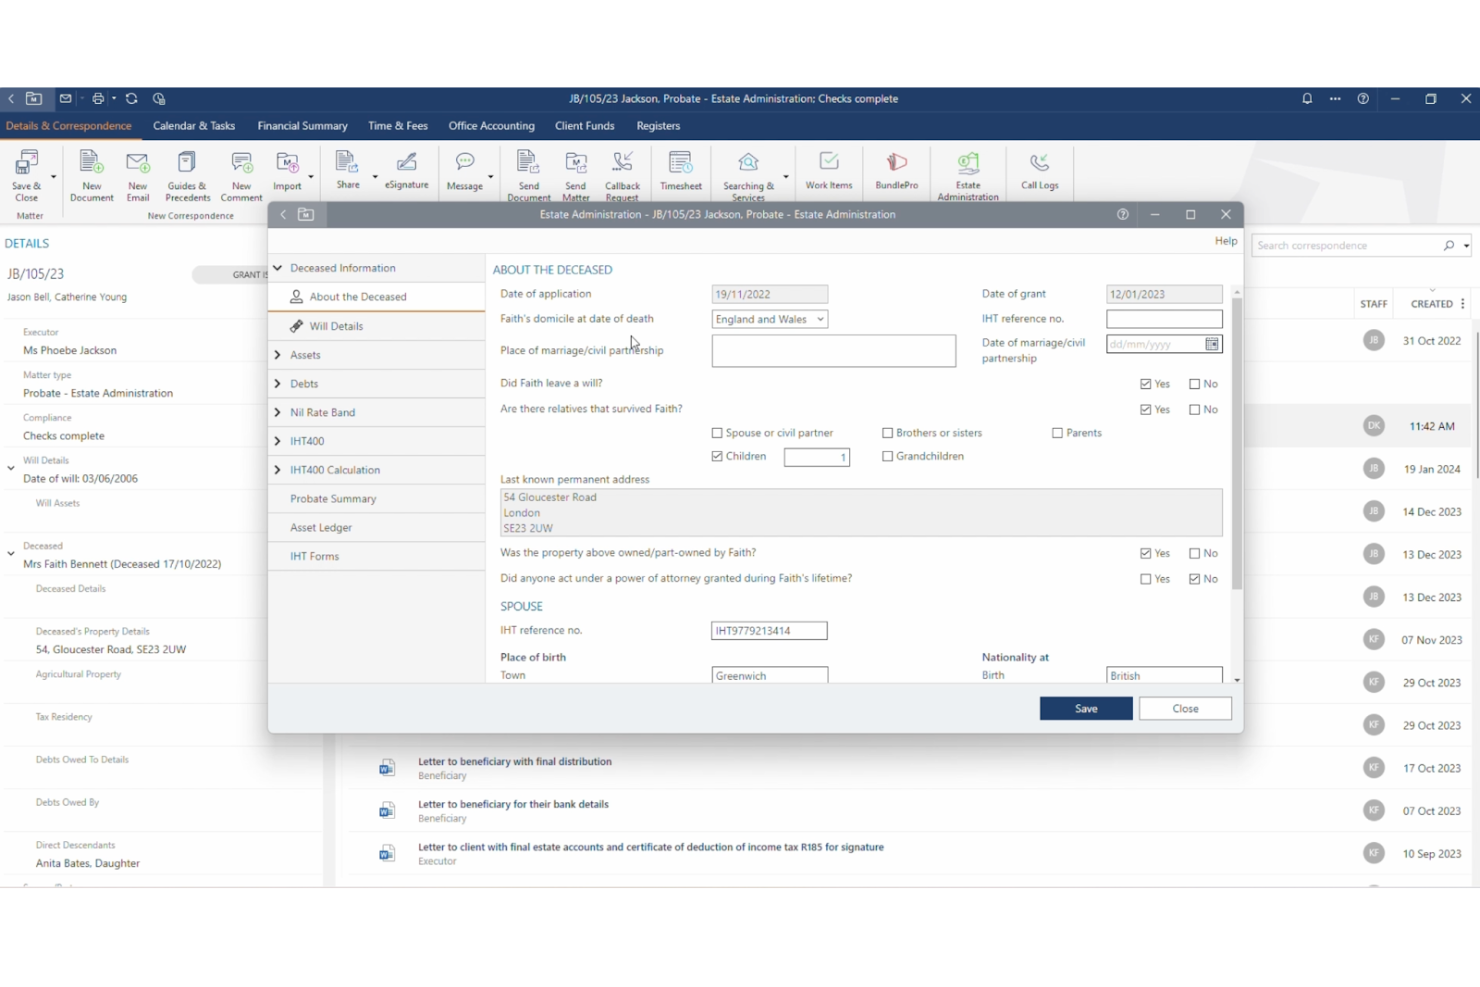Open the eSignature tool
Screen dimensions: 1480x987
[x=406, y=170]
